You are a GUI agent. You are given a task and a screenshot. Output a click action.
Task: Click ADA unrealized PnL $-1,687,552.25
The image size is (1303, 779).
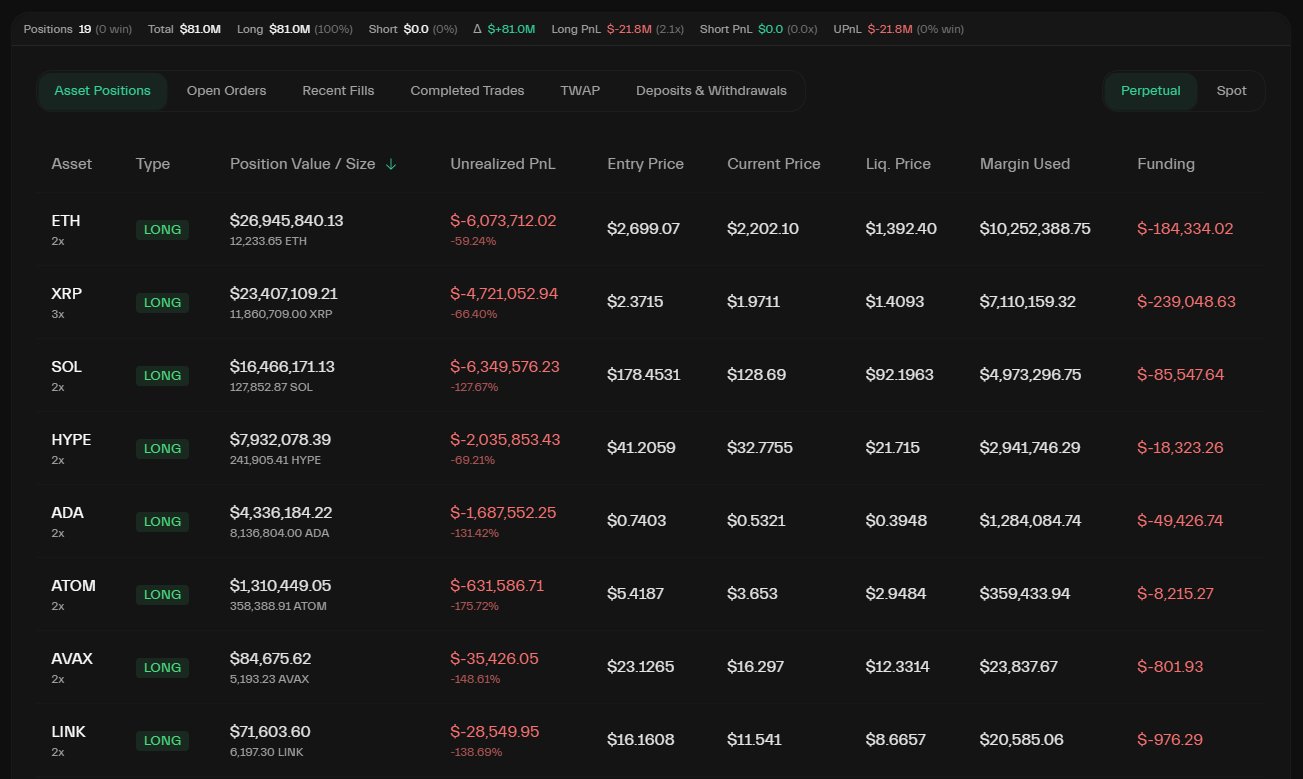click(503, 513)
